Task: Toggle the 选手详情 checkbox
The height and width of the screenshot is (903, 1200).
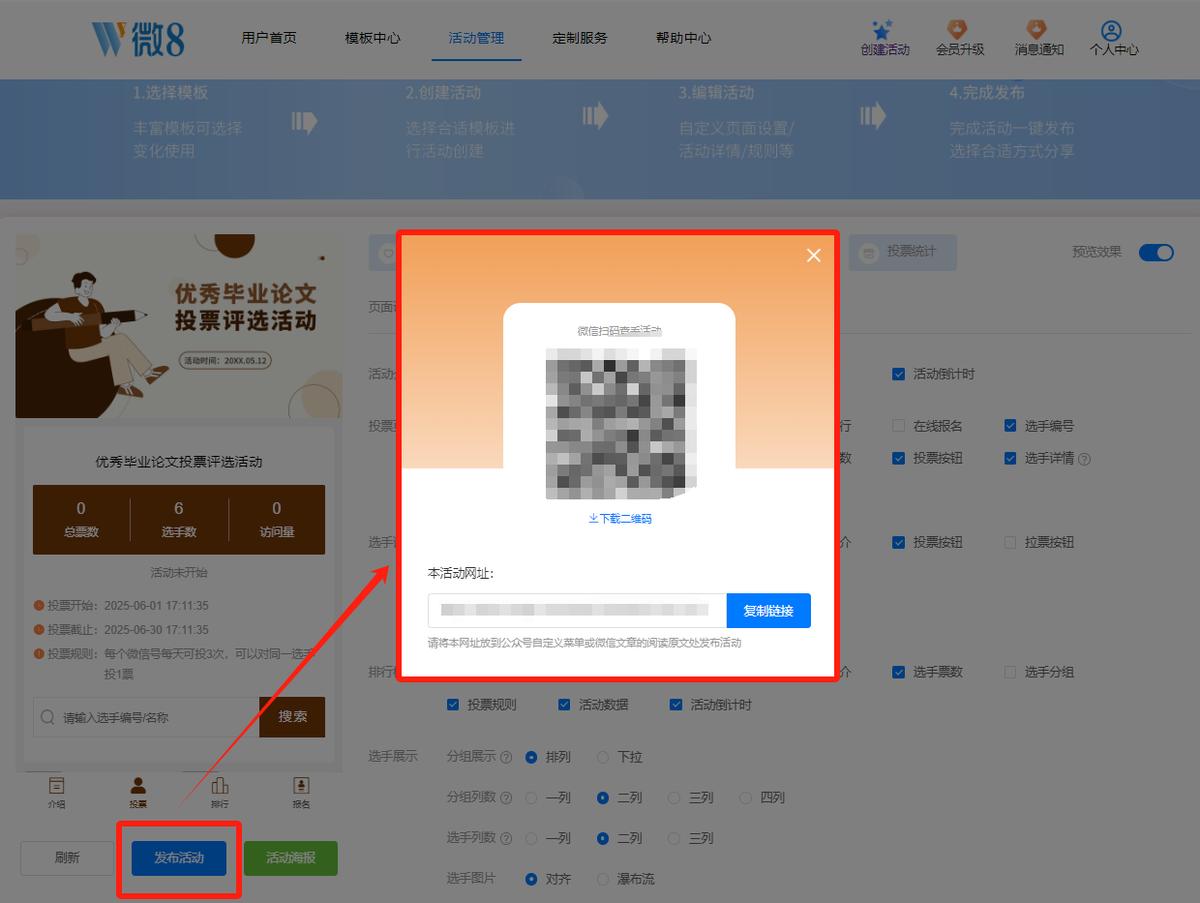Action: pyautogui.click(x=1011, y=459)
